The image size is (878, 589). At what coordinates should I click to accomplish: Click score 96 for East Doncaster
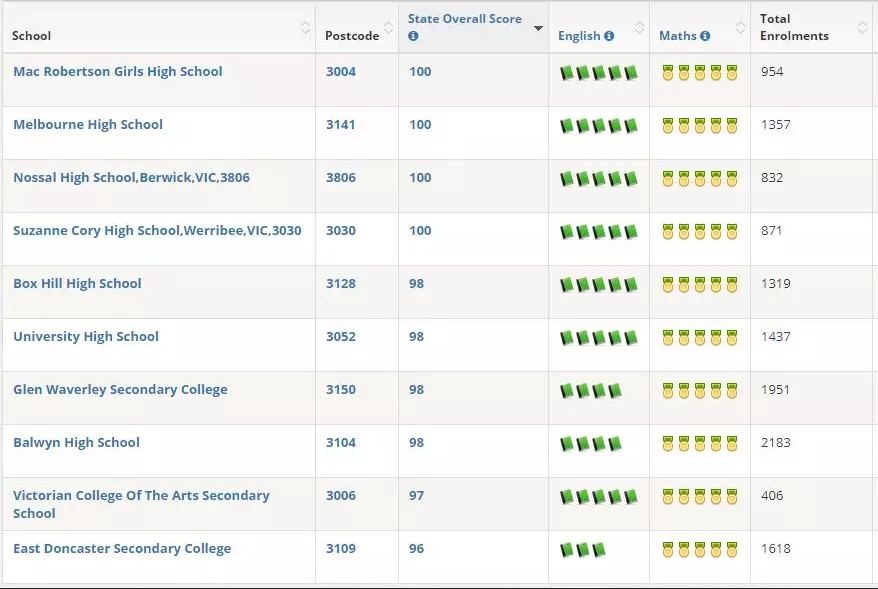click(416, 549)
